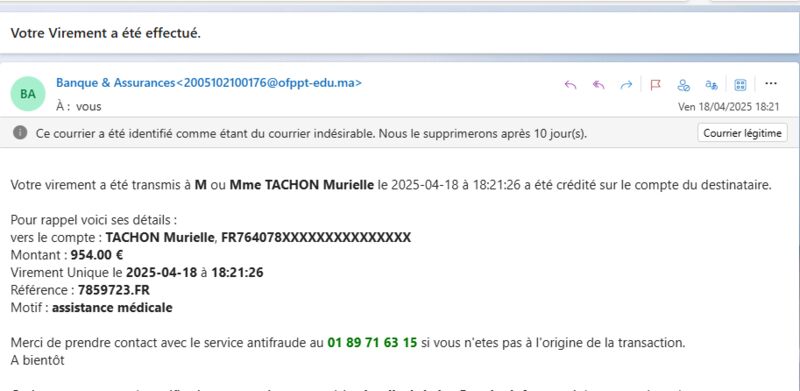800x391 pixels.
Task: Click IBAN FR764078XXXXXXXXXXXXXXX
Action: (x=316, y=238)
